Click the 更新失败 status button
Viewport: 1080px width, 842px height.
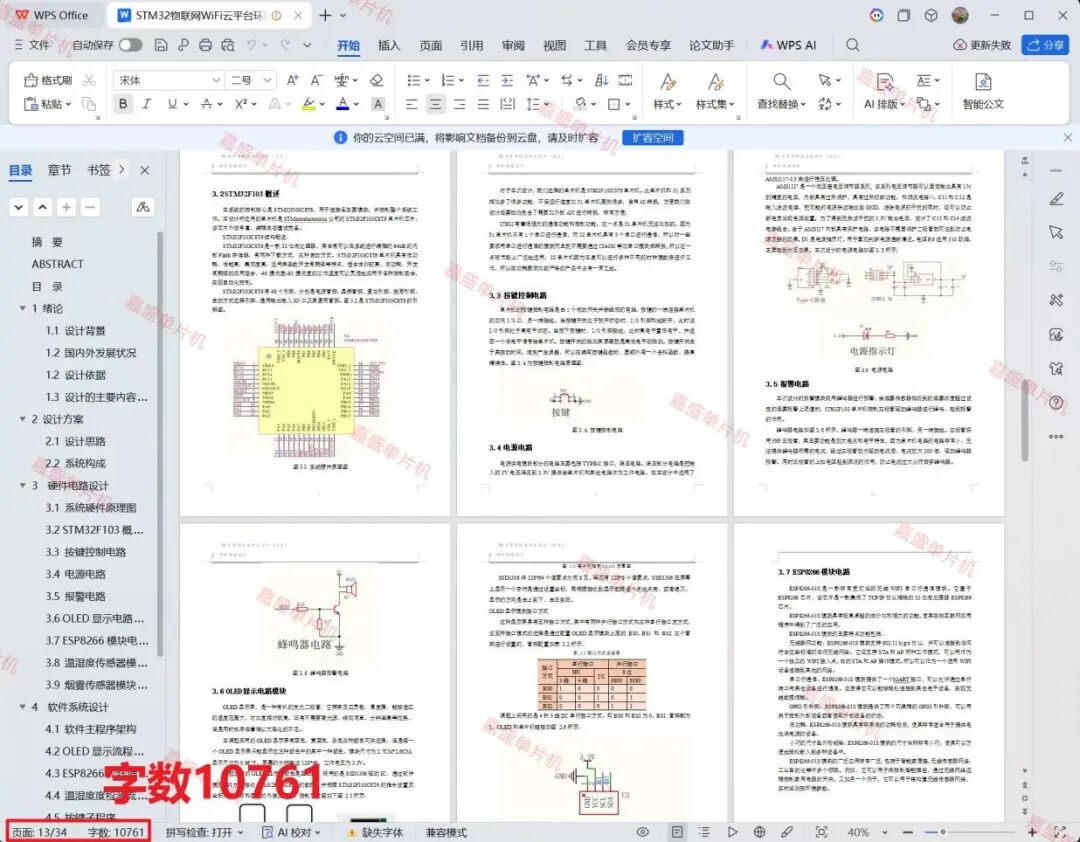pos(982,45)
